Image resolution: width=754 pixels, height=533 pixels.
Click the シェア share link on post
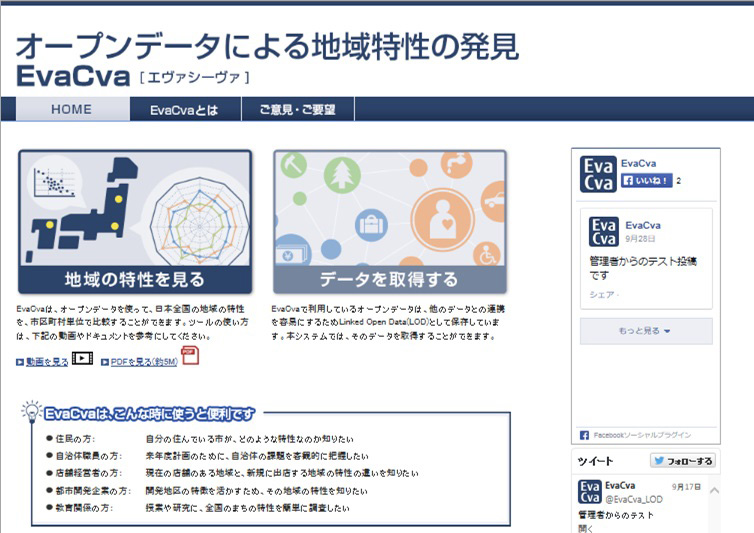point(602,295)
